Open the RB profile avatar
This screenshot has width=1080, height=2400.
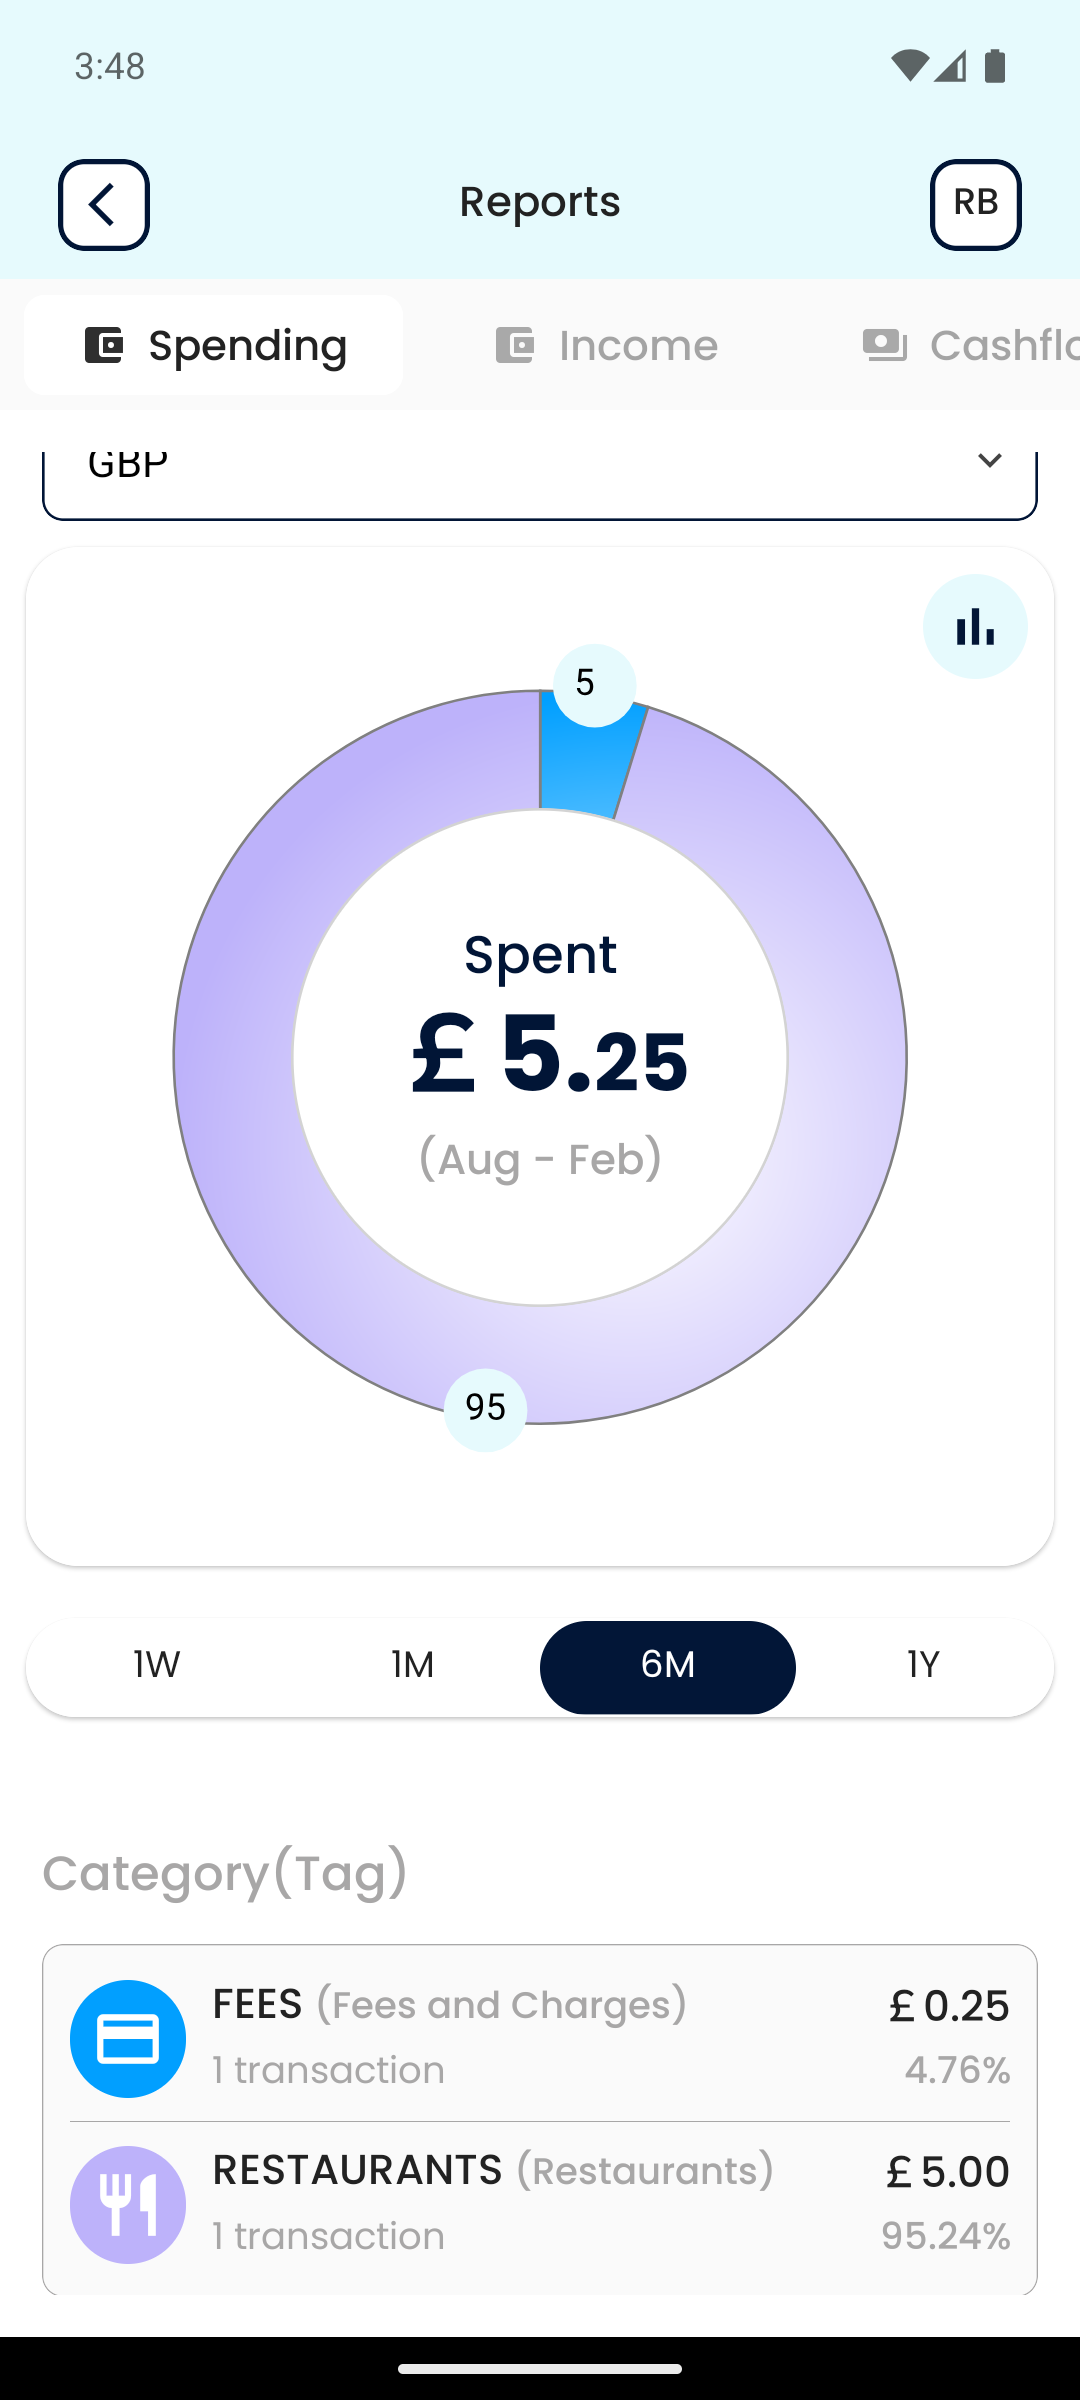tap(975, 205)
